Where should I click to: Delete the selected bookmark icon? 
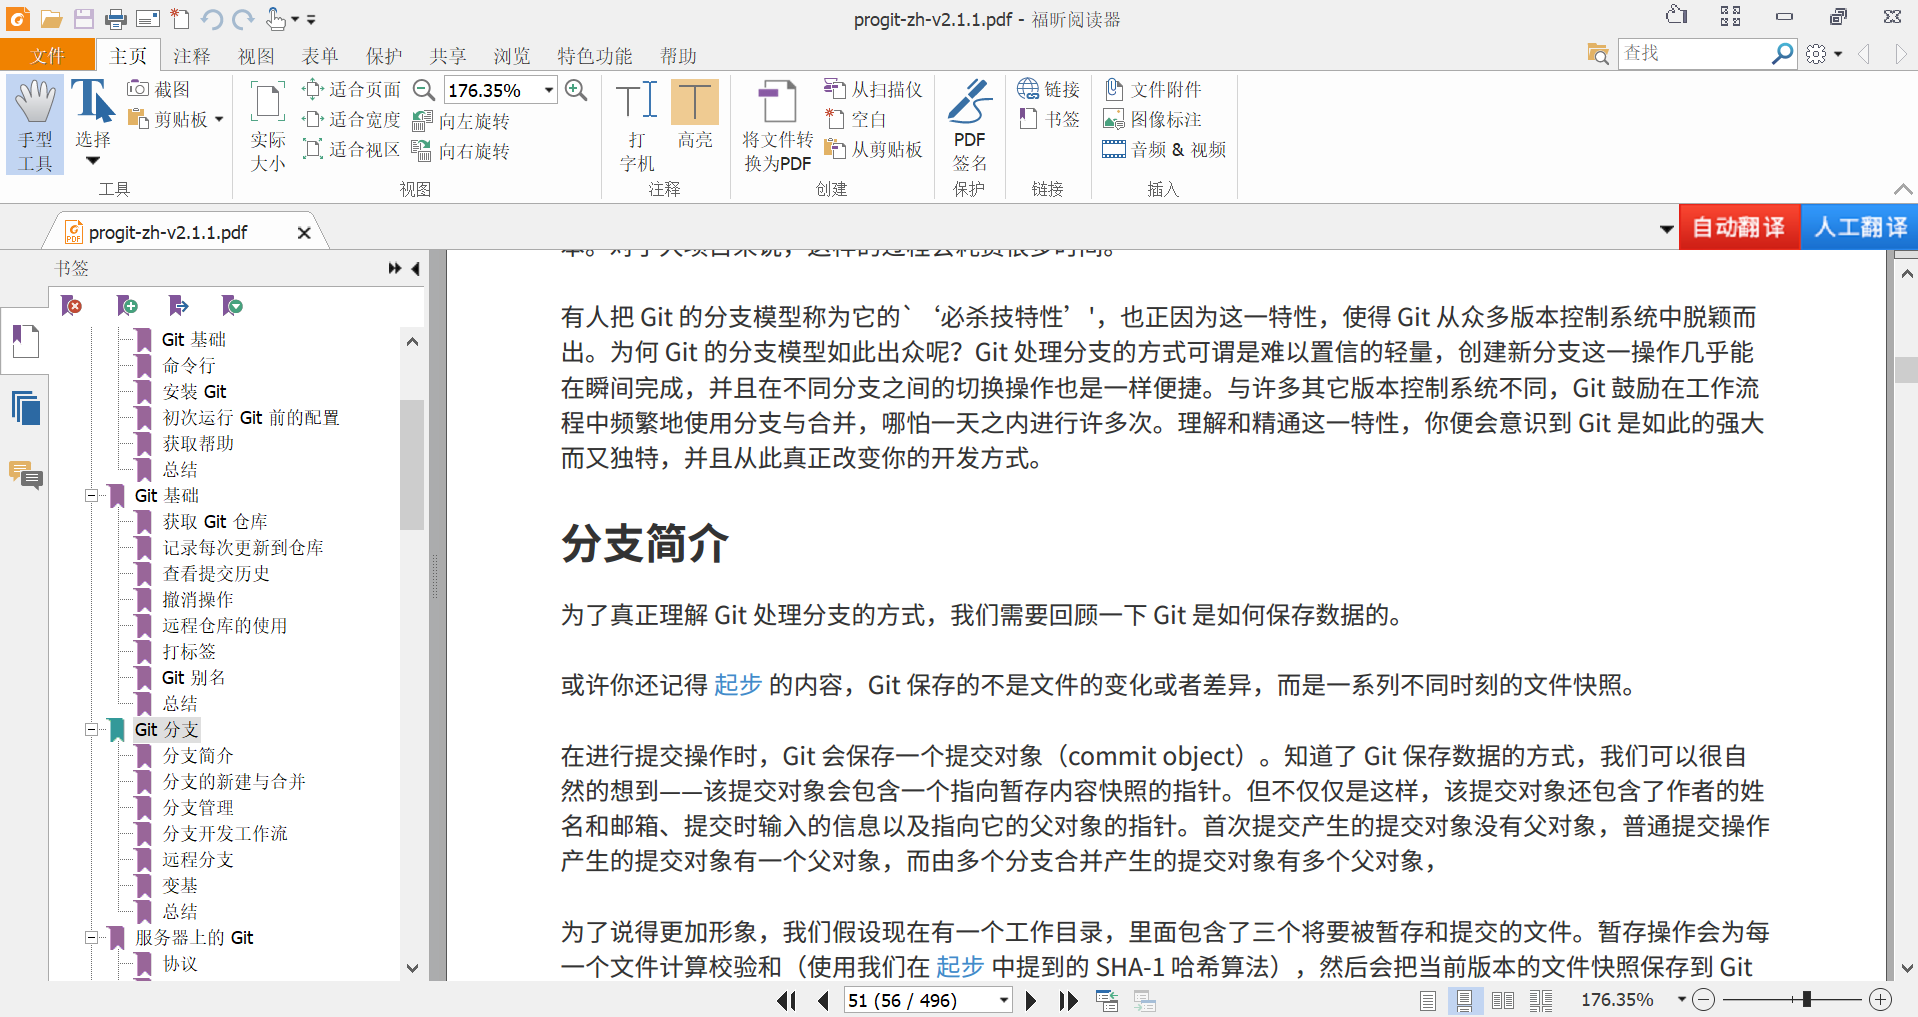coord(72,305)
